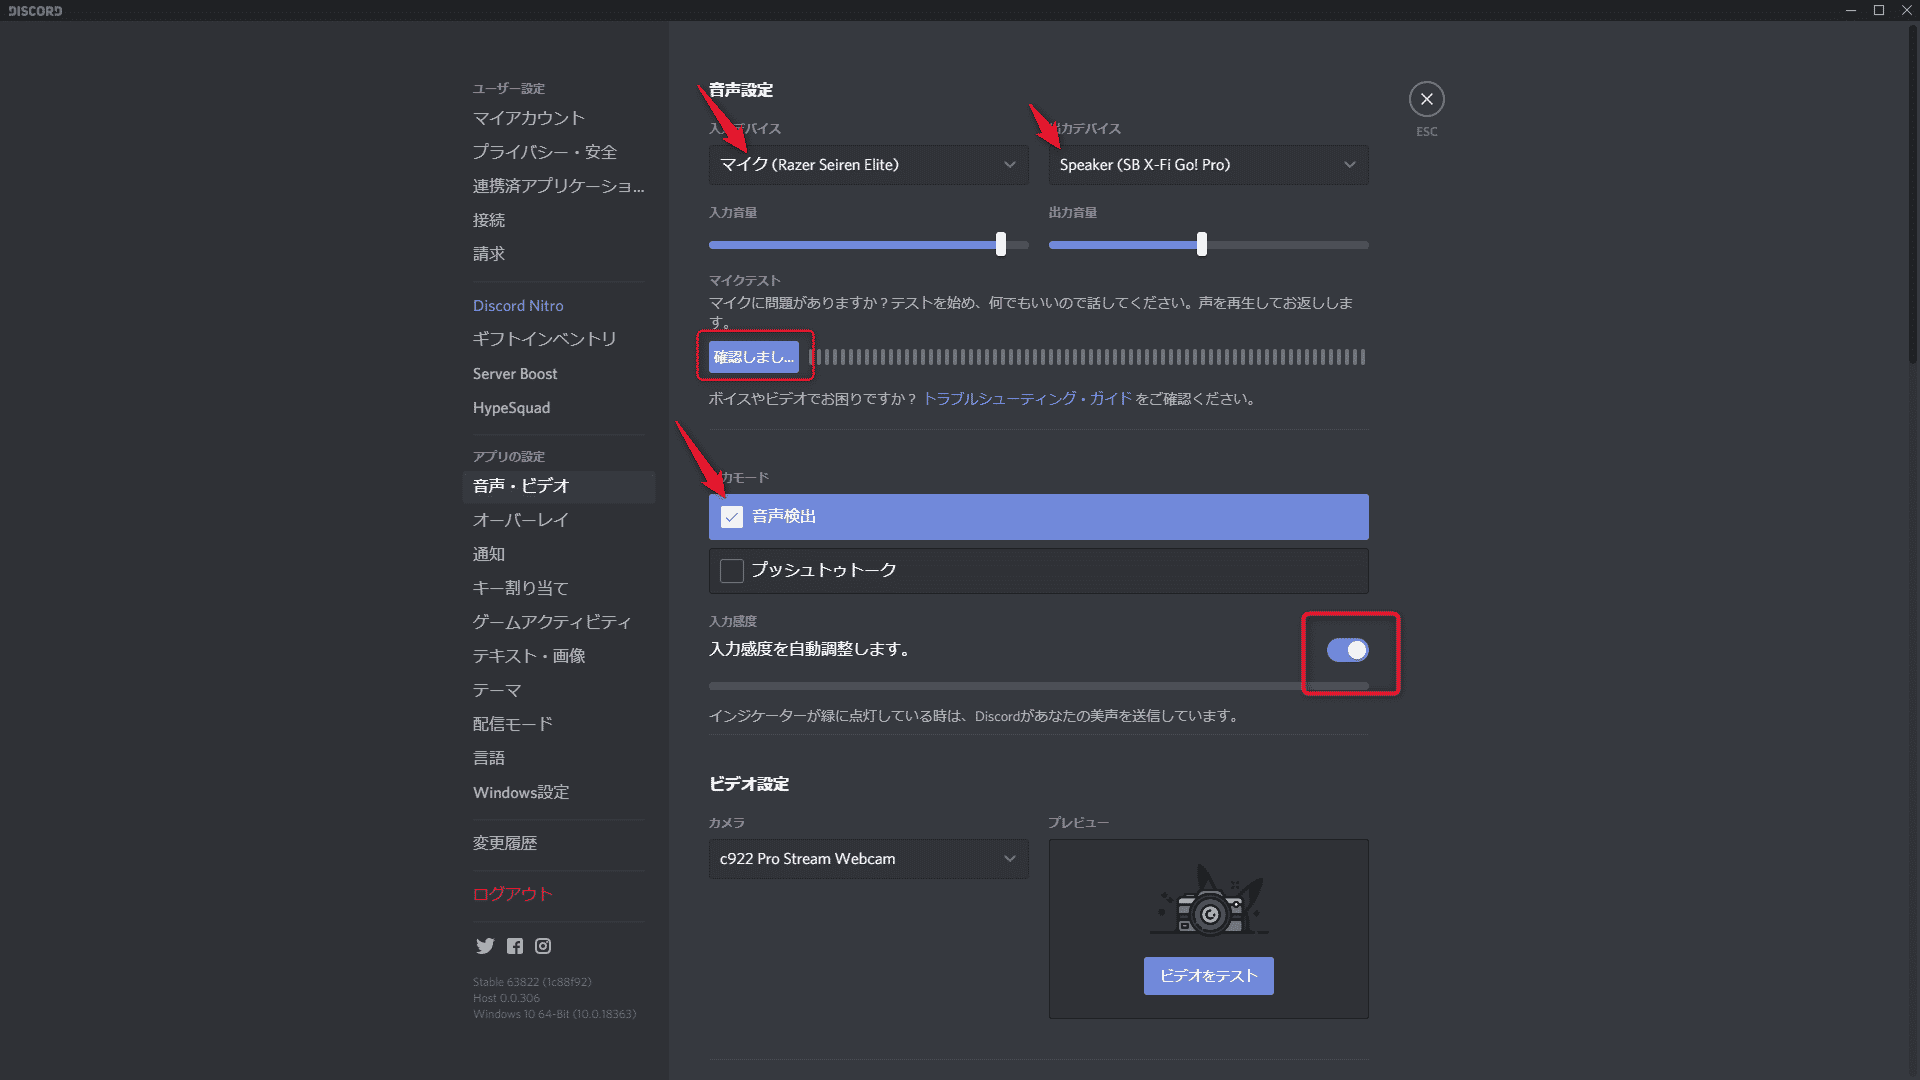This screenshot has height=1080, width=1920.
Task: Select プッシュトゥトーク input mode checkbox
Action: (732, 570)
